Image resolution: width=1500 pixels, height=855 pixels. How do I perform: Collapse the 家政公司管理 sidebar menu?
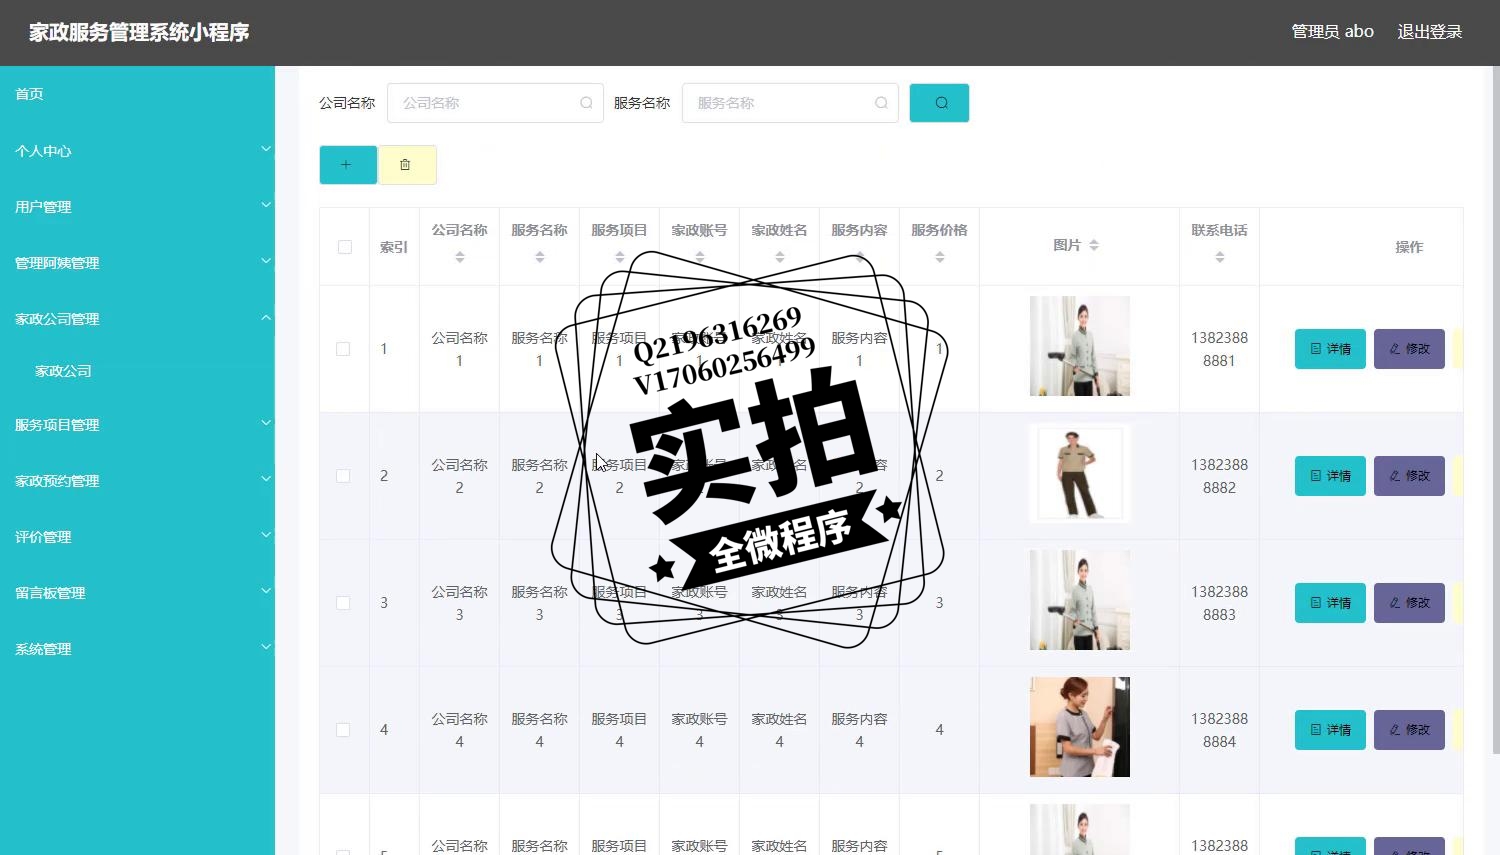[x=137, y=319]
